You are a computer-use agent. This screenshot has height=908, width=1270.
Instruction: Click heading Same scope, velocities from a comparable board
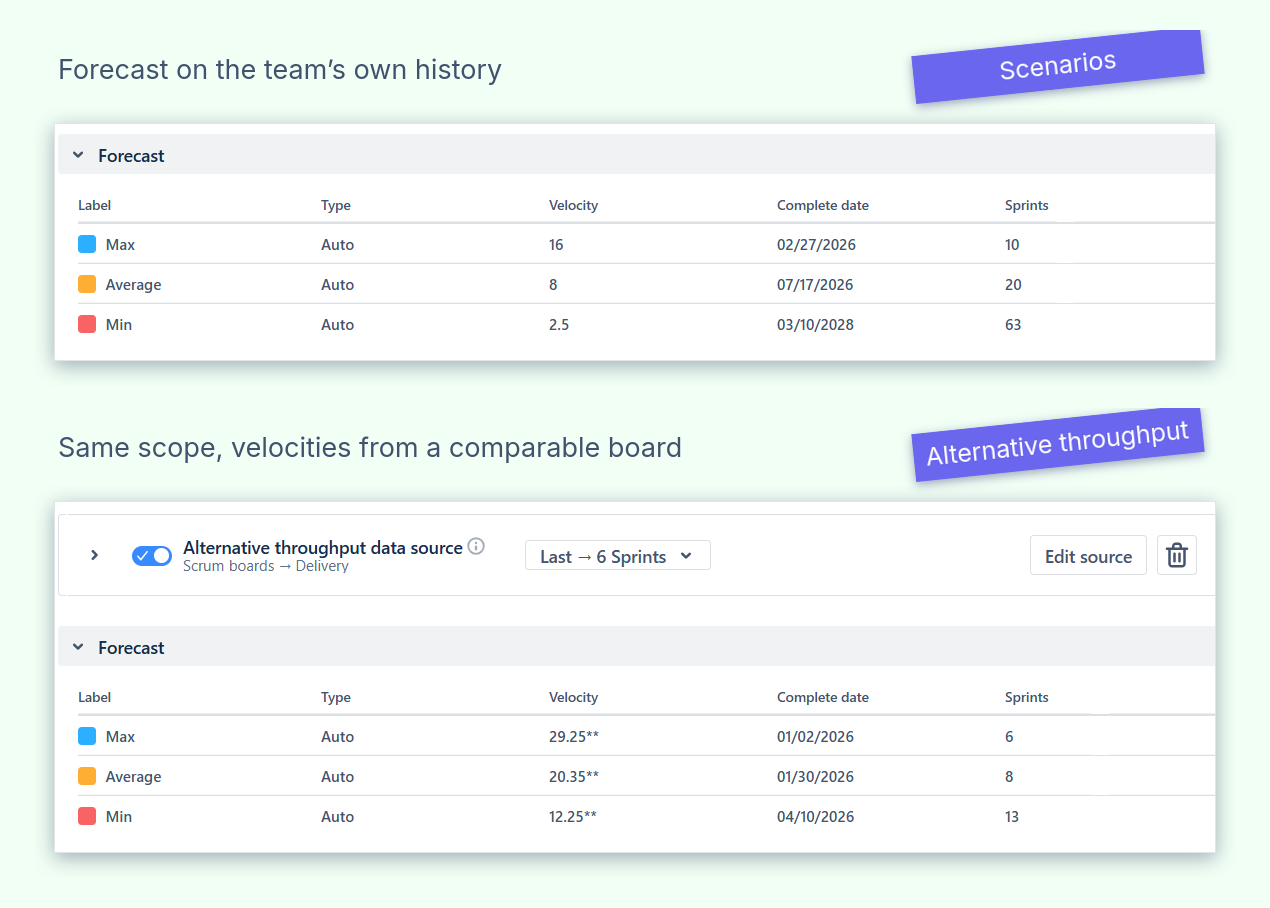coord(370,447)
